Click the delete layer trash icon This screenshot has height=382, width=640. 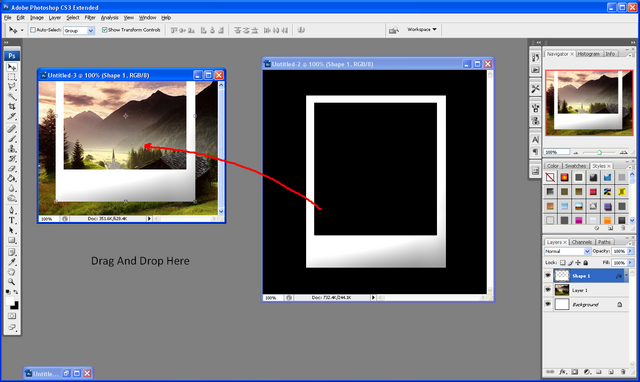tap(623, 372)
